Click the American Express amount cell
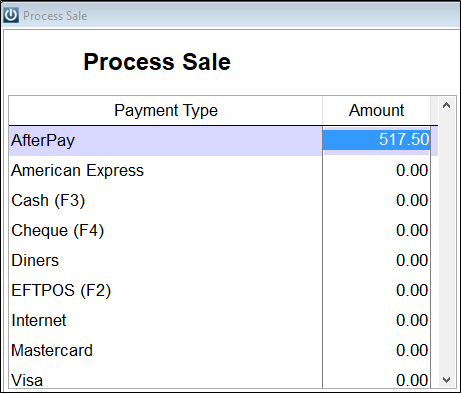 [376, 170]
